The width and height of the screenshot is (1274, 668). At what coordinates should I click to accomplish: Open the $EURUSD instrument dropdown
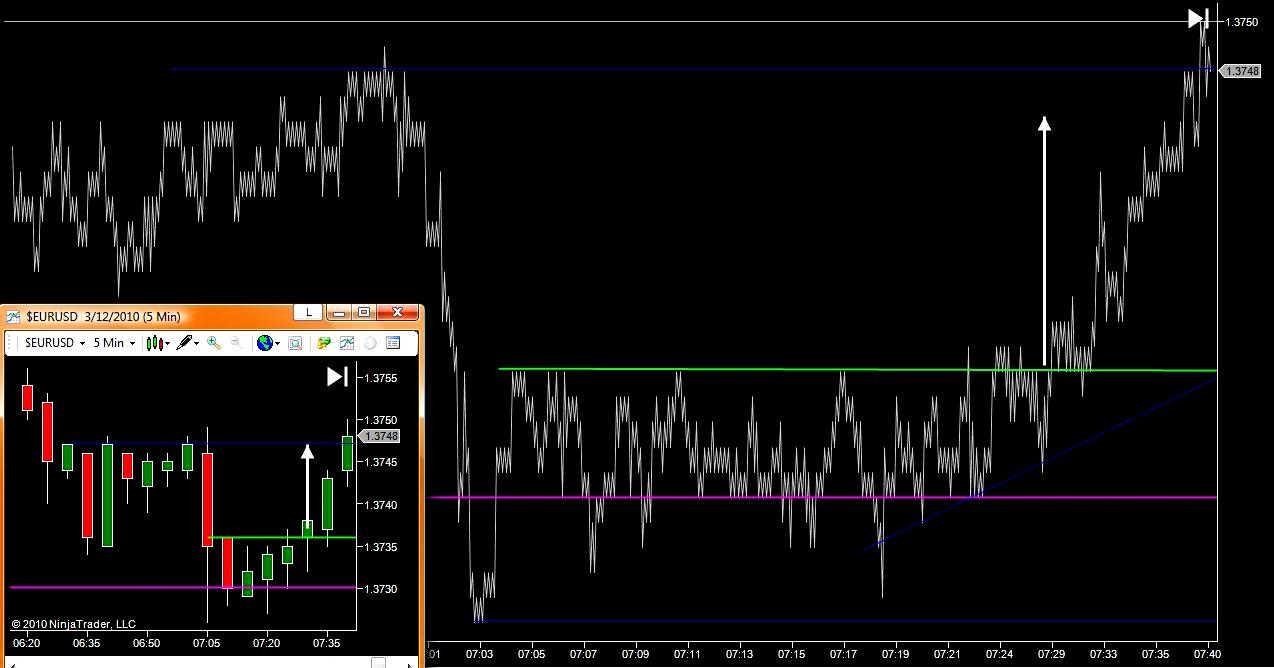tap(55, 343)
